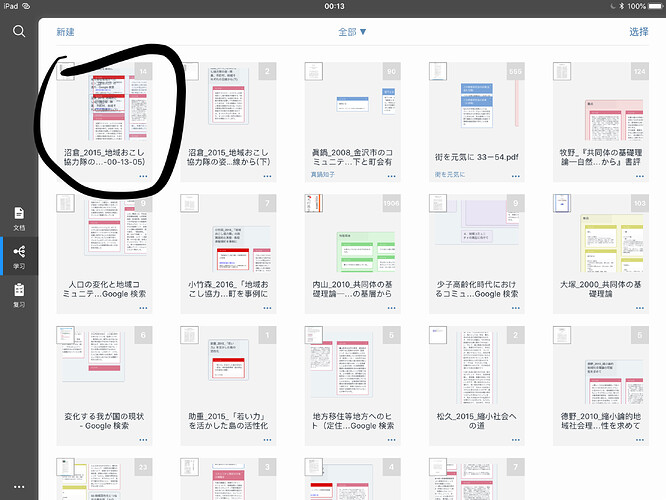Open the 大塚_2000_共同体の基礎理論 thumbnail
Image resolution: width=666 pixels, height=500 pixels.
click(x=601, y=234)
